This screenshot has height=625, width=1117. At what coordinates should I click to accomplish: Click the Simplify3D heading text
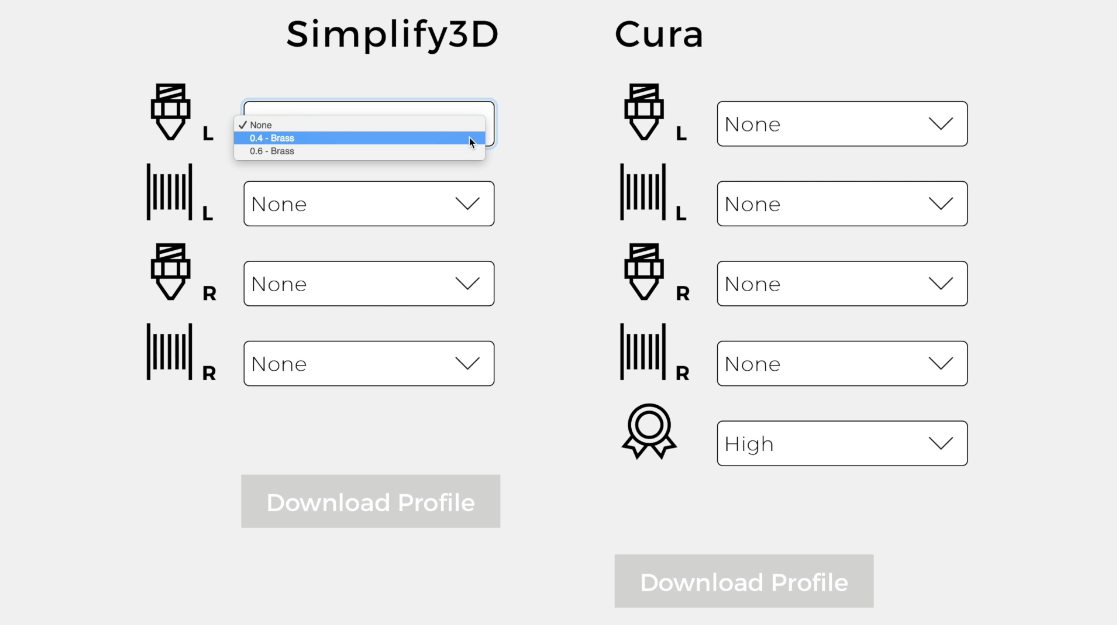click(393, 35)
